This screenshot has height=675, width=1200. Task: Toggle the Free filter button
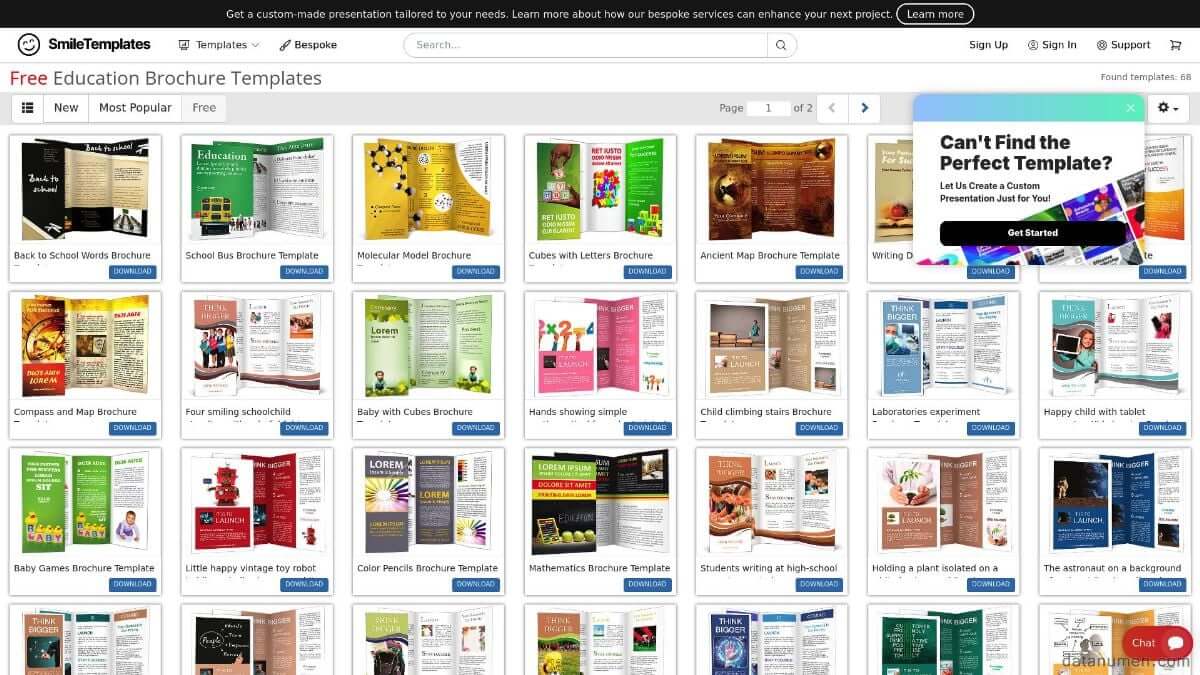204,108
